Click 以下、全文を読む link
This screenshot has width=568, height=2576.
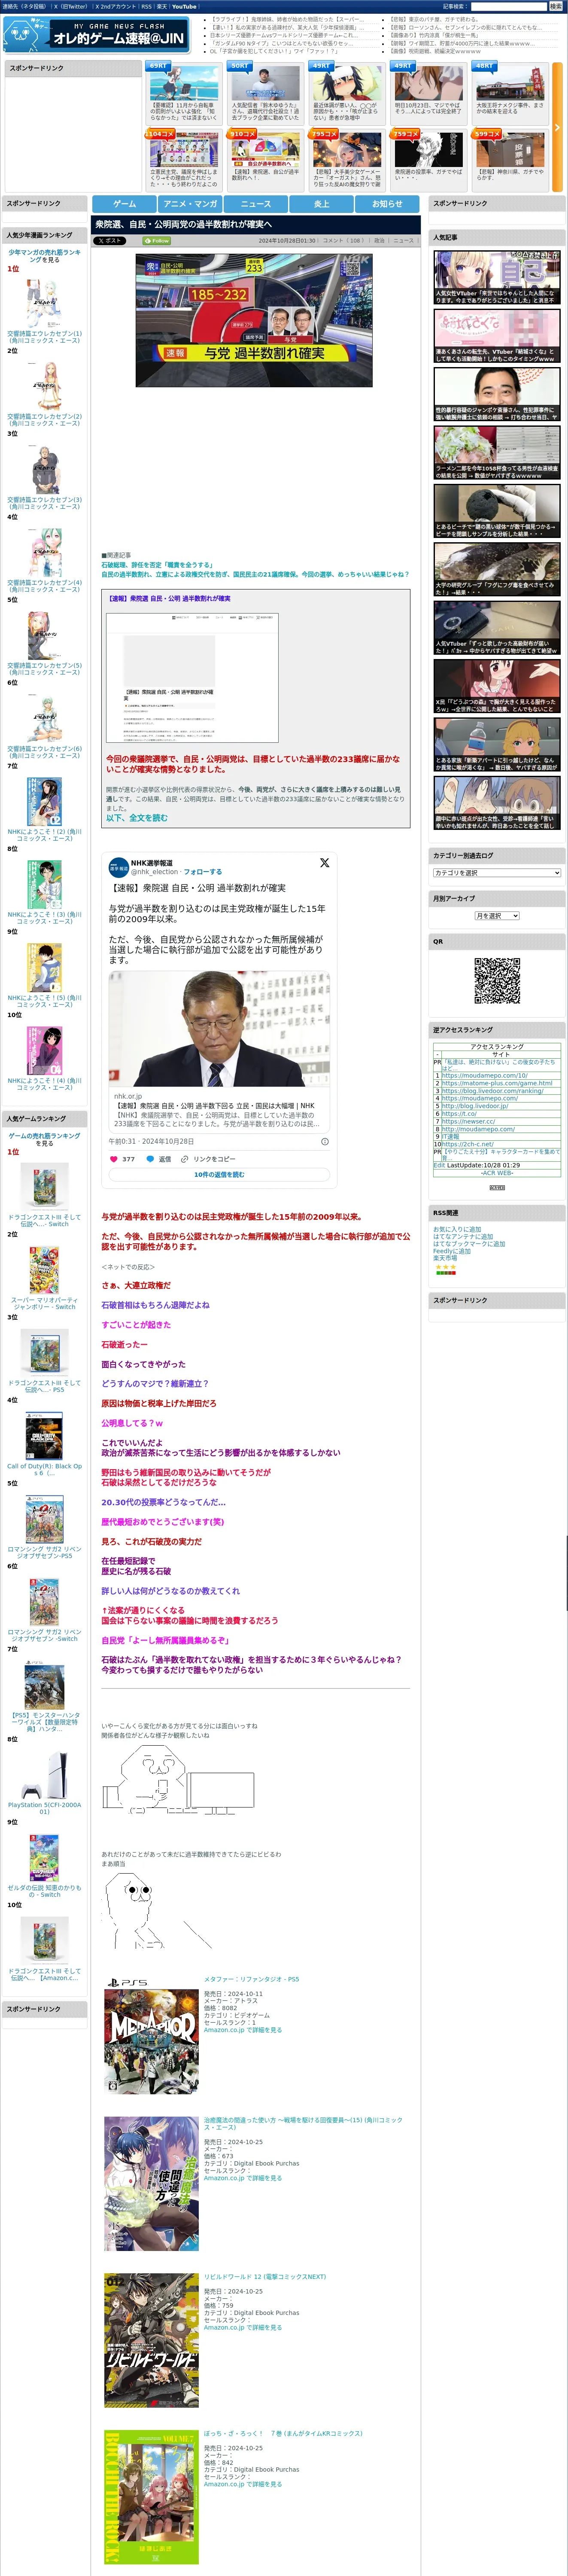pyautogui.click(x=137, y=817)
